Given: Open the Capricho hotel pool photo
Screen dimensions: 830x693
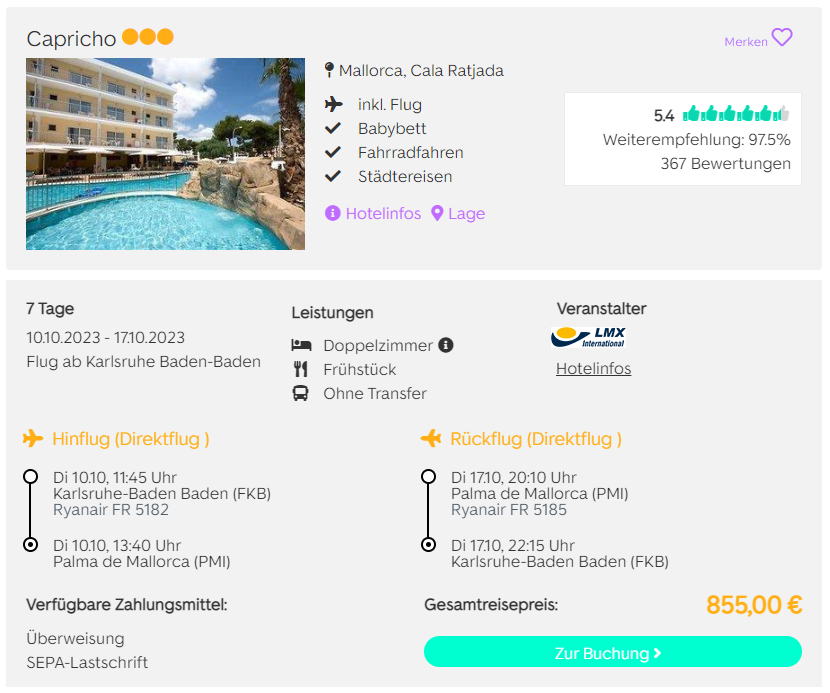Looking at the screenshot, I should (x=165, y=154).
